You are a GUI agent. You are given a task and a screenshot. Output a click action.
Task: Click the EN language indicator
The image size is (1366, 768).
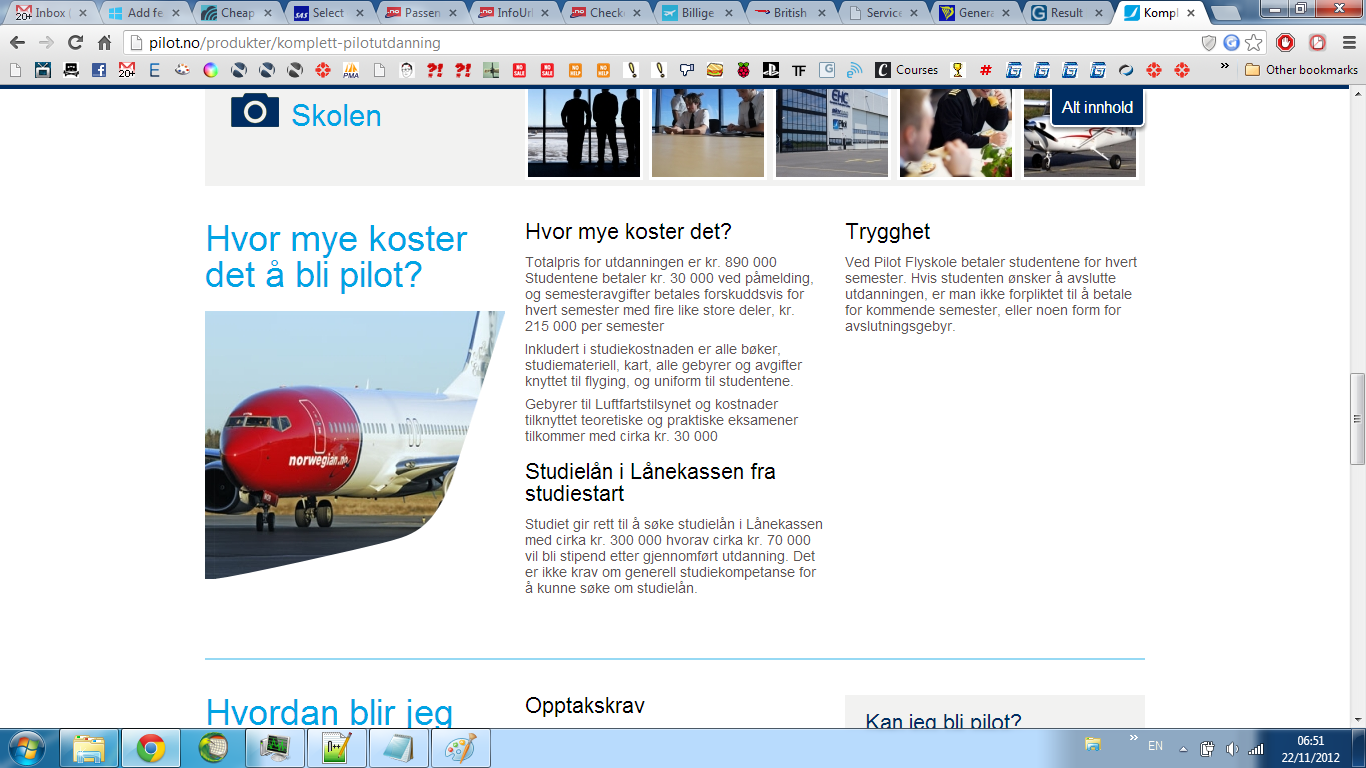tap(1155, 746)
